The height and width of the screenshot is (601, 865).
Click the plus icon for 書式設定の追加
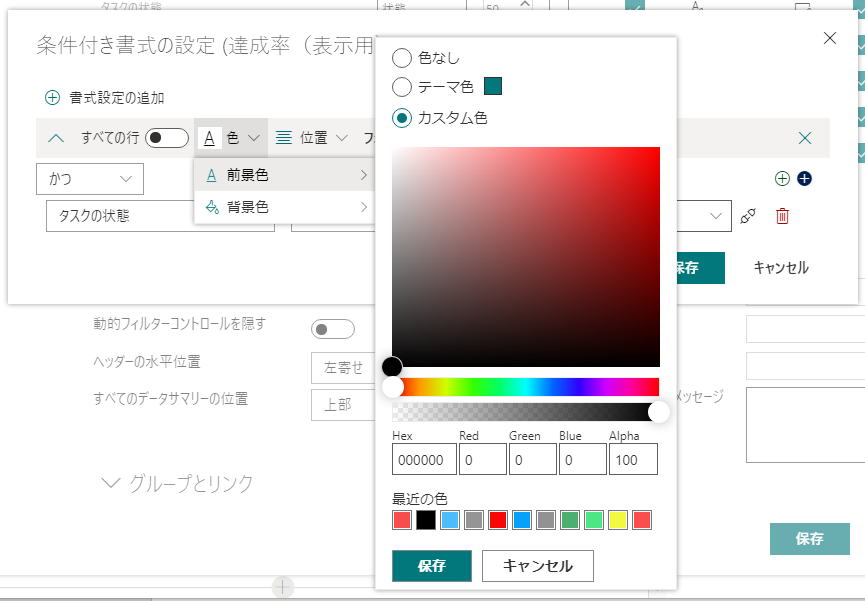(x=52, y=98)
